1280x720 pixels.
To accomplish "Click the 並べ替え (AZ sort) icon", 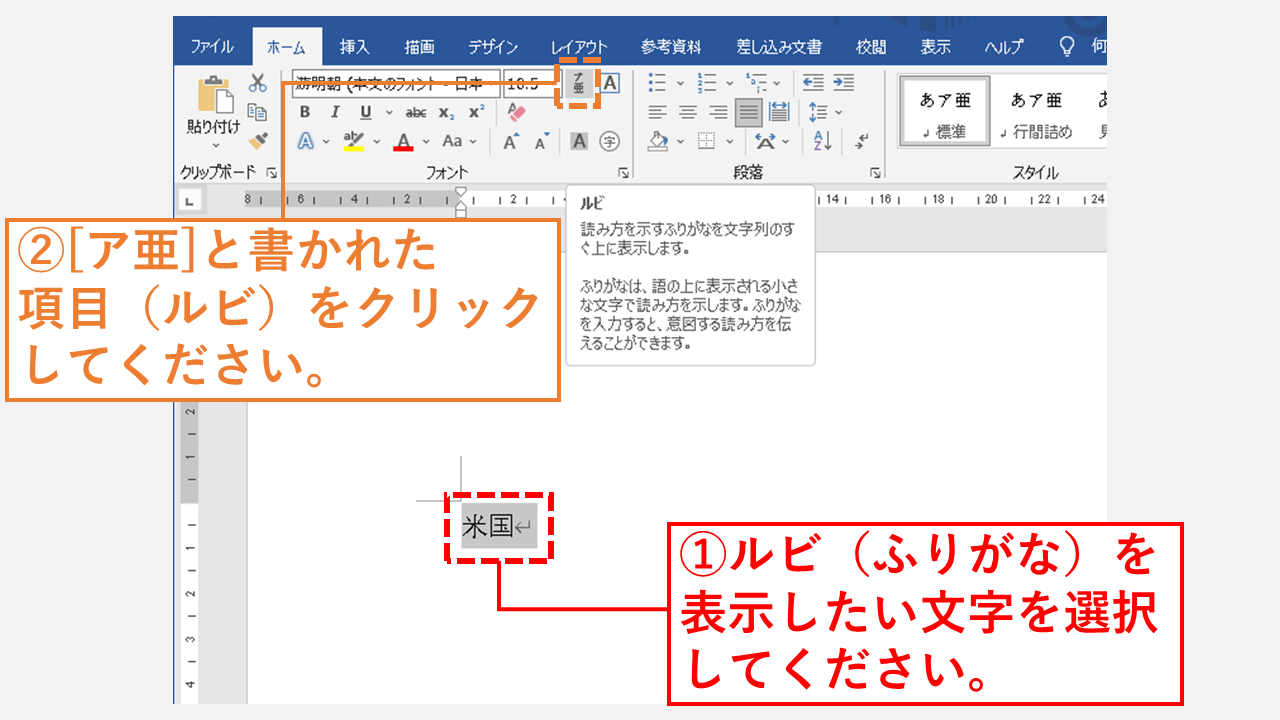I will [x=822, y=141].
